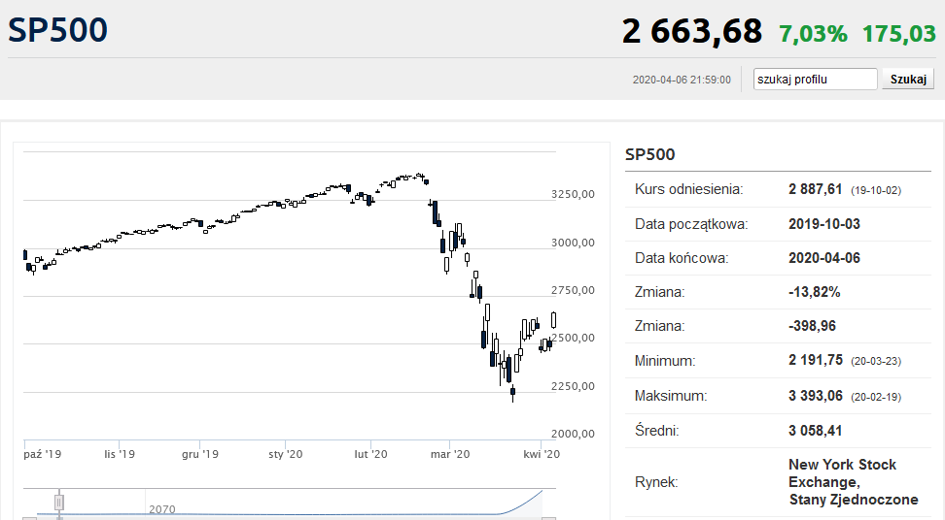Click the 2 663,68 current price value

tap(692, 32)
